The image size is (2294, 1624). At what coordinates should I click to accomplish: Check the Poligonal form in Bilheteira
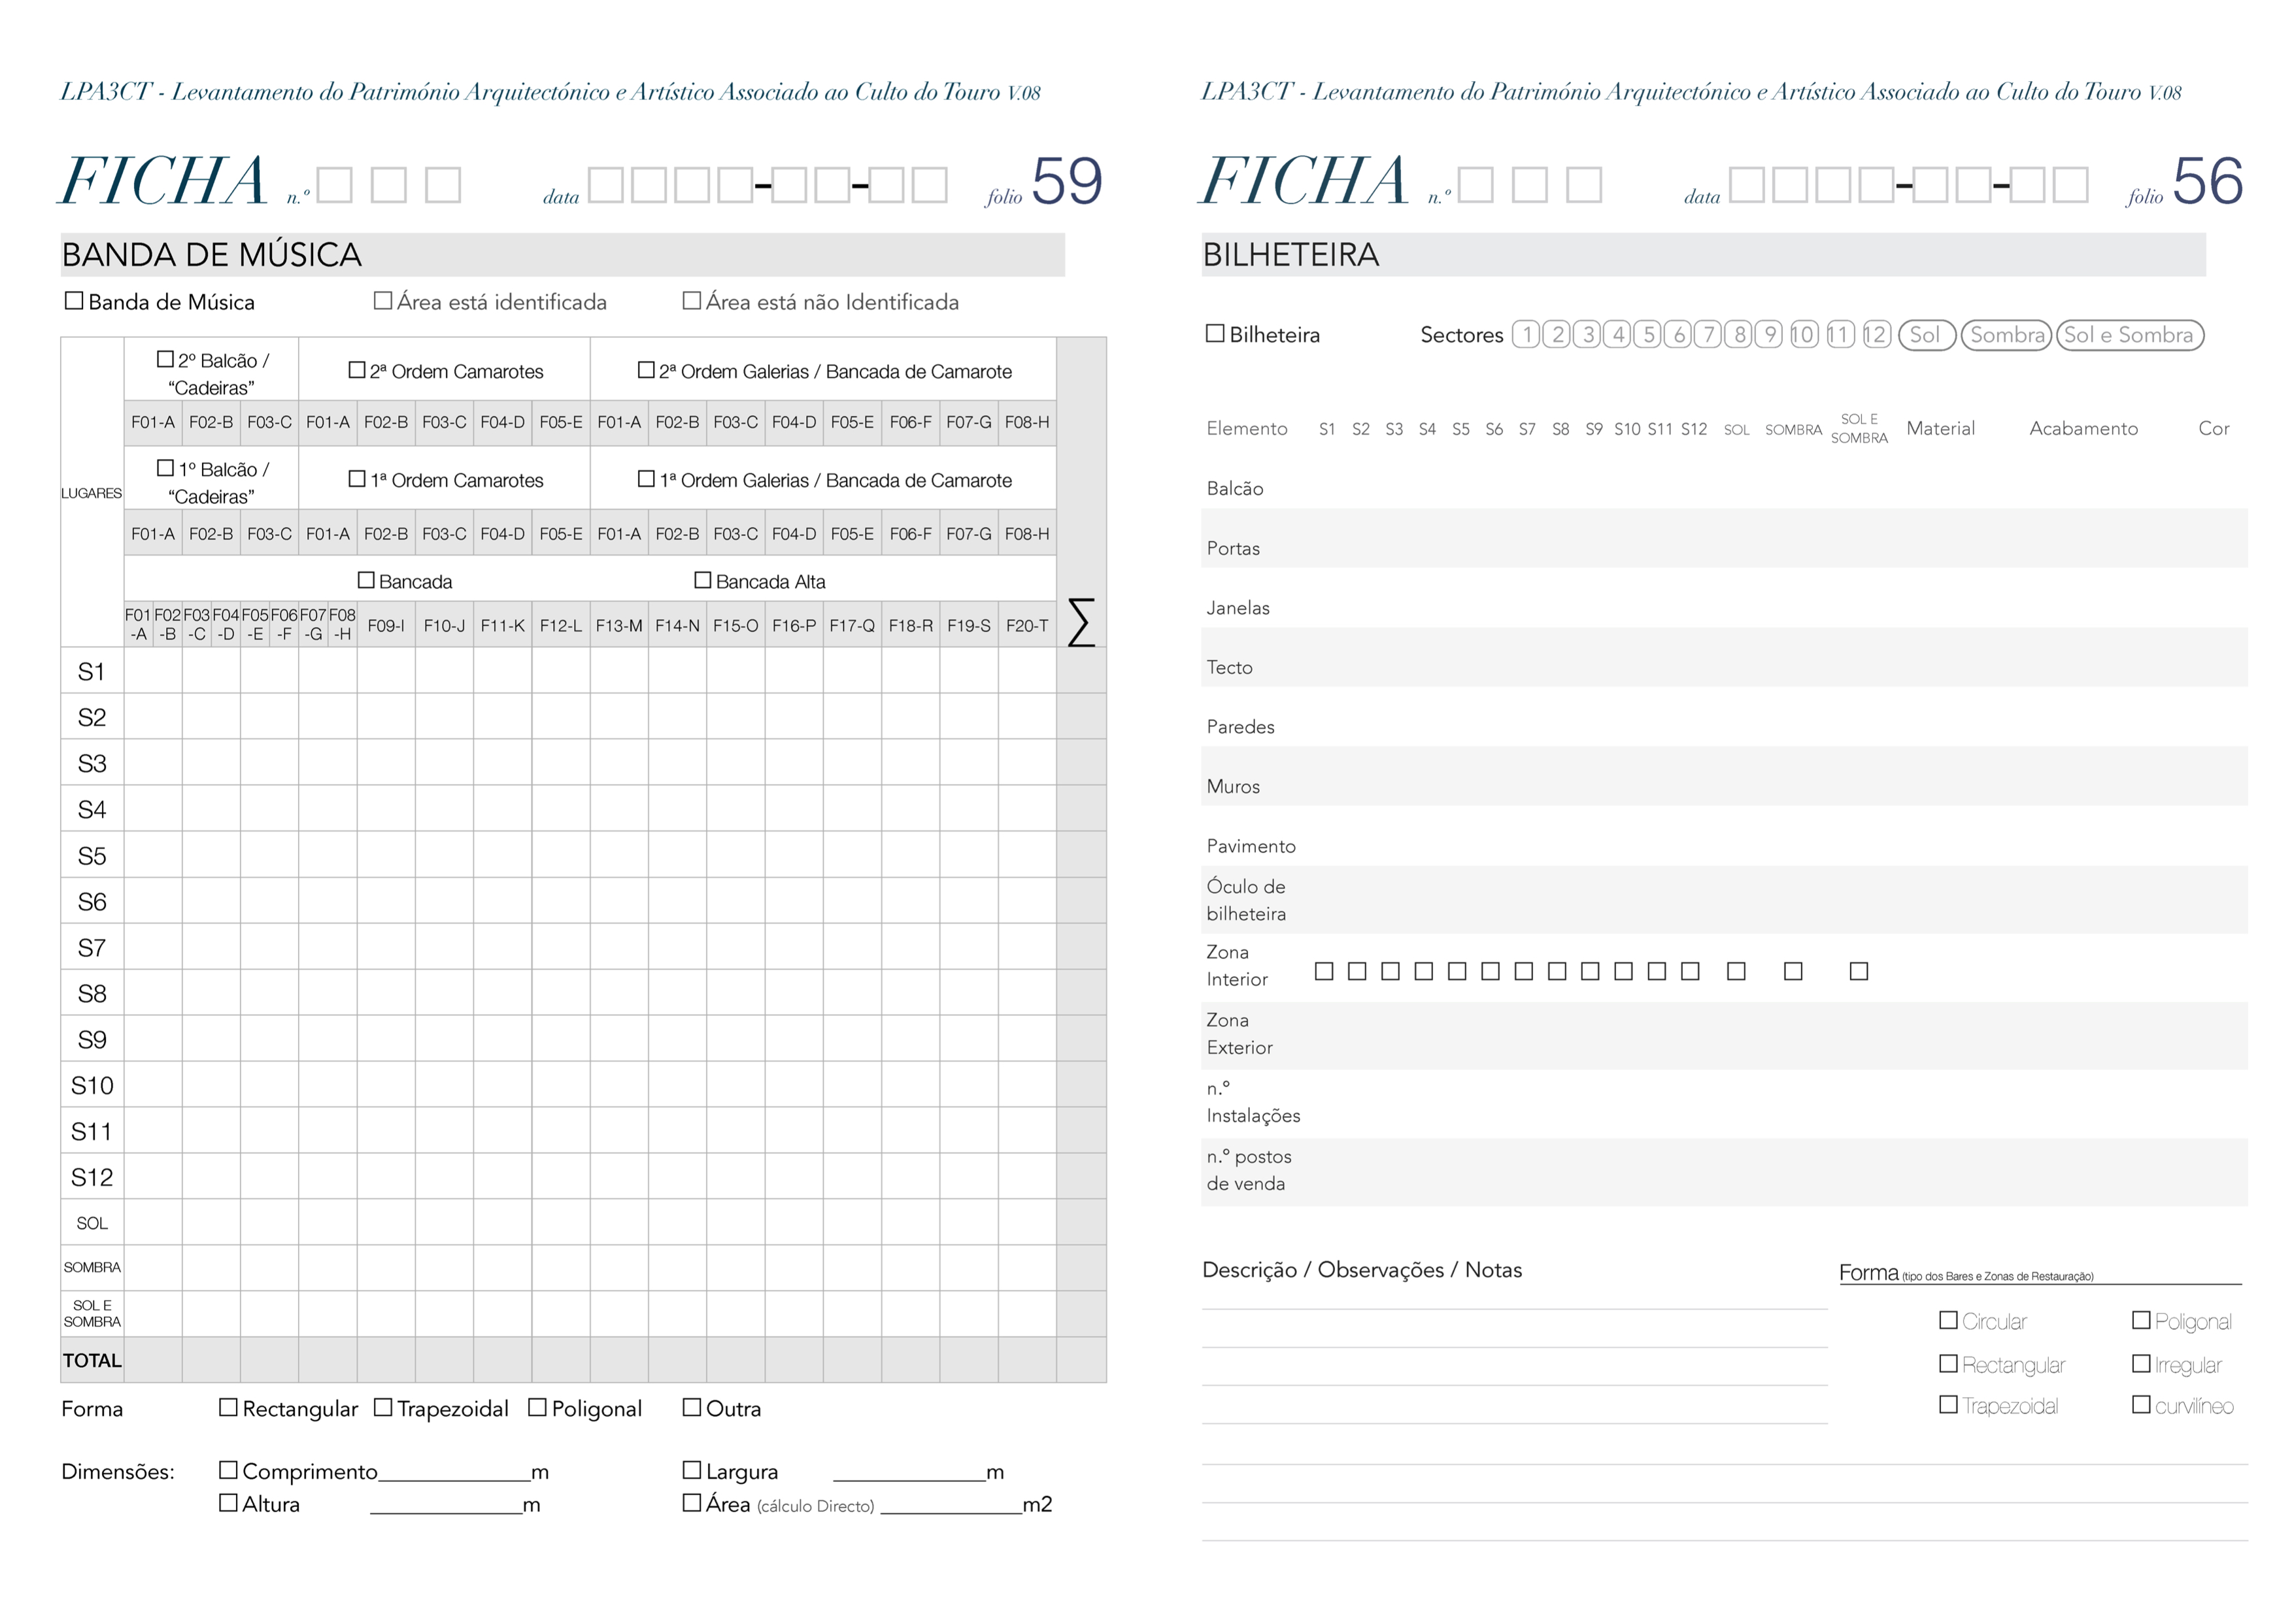(x=2141, y=1319)
